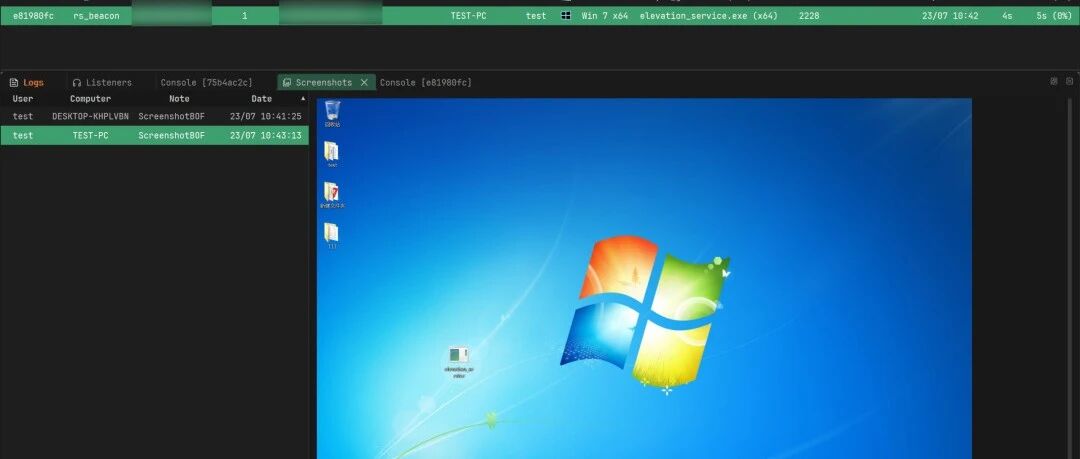Click the date 23/07 10:43:13

pos(266,135)
